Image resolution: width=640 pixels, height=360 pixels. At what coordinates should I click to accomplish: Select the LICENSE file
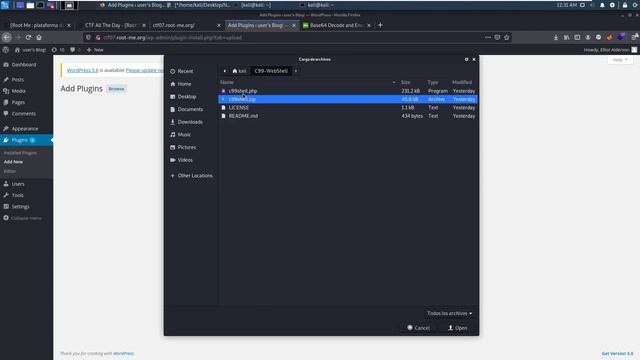pyautogui.click(x=348, y=108)
